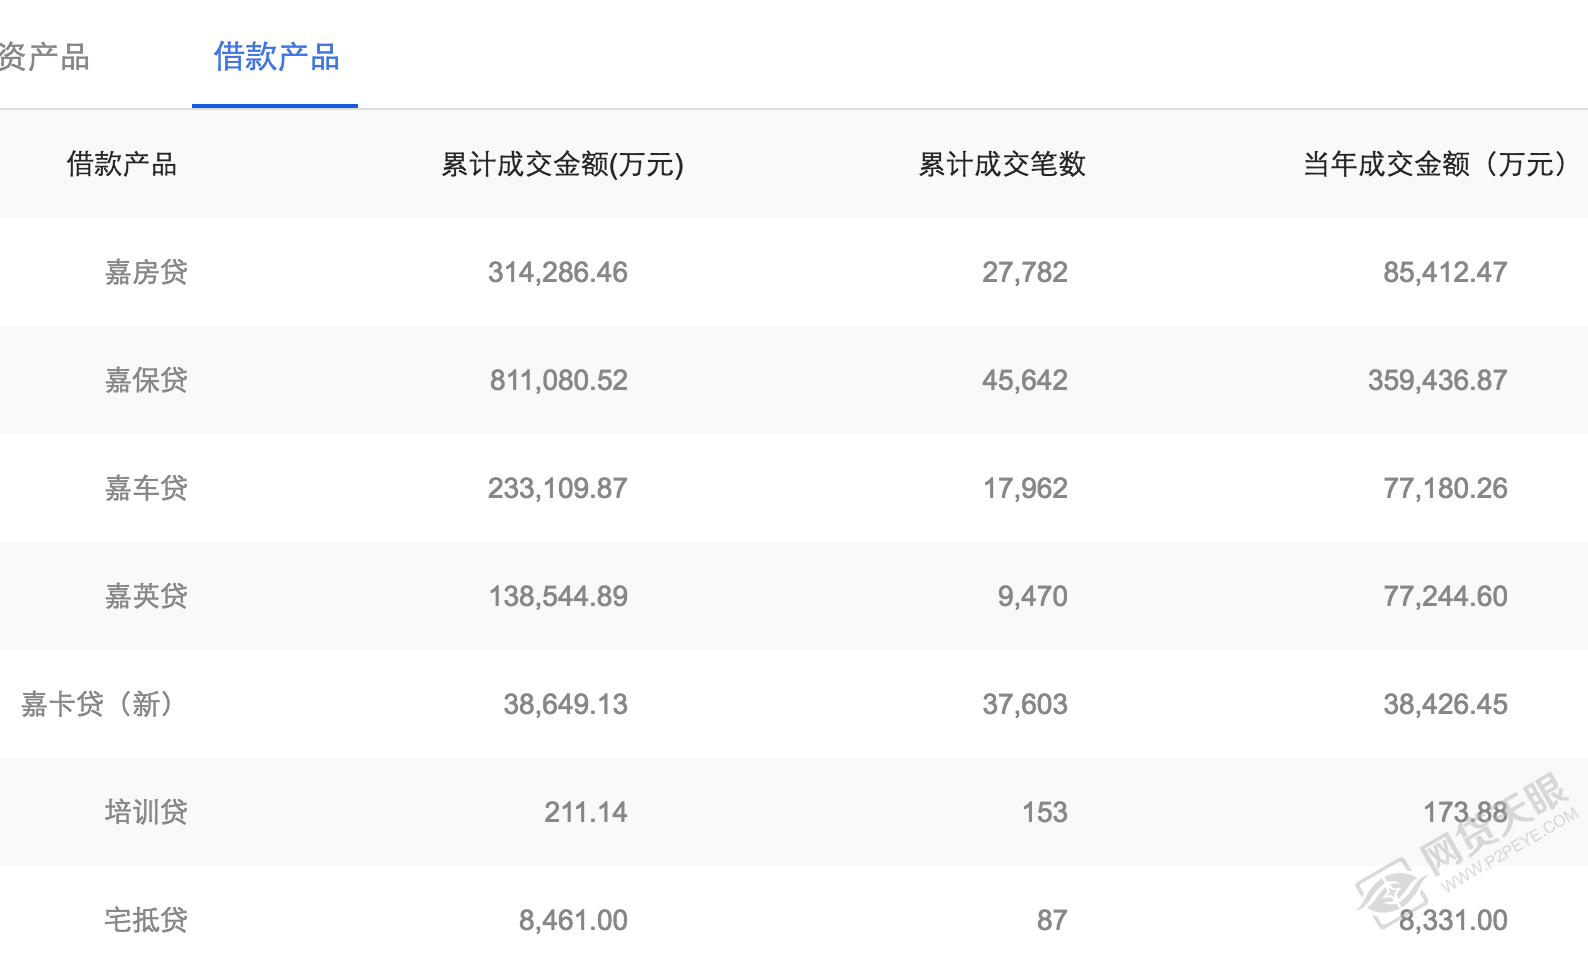
Task: Select the 嘉房贷 product name
Action: pos(146,272)
